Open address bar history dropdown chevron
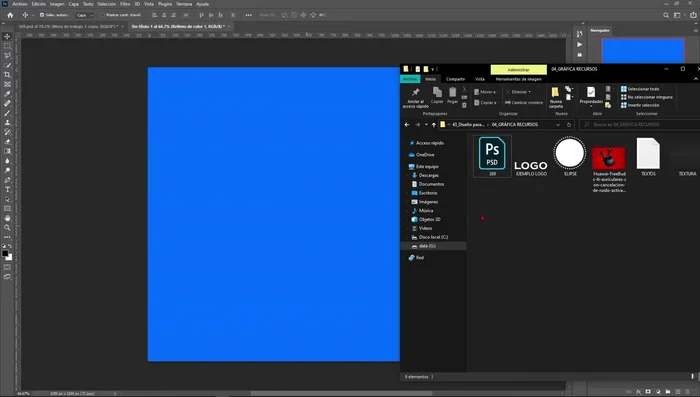 click(x=558, y=125)
